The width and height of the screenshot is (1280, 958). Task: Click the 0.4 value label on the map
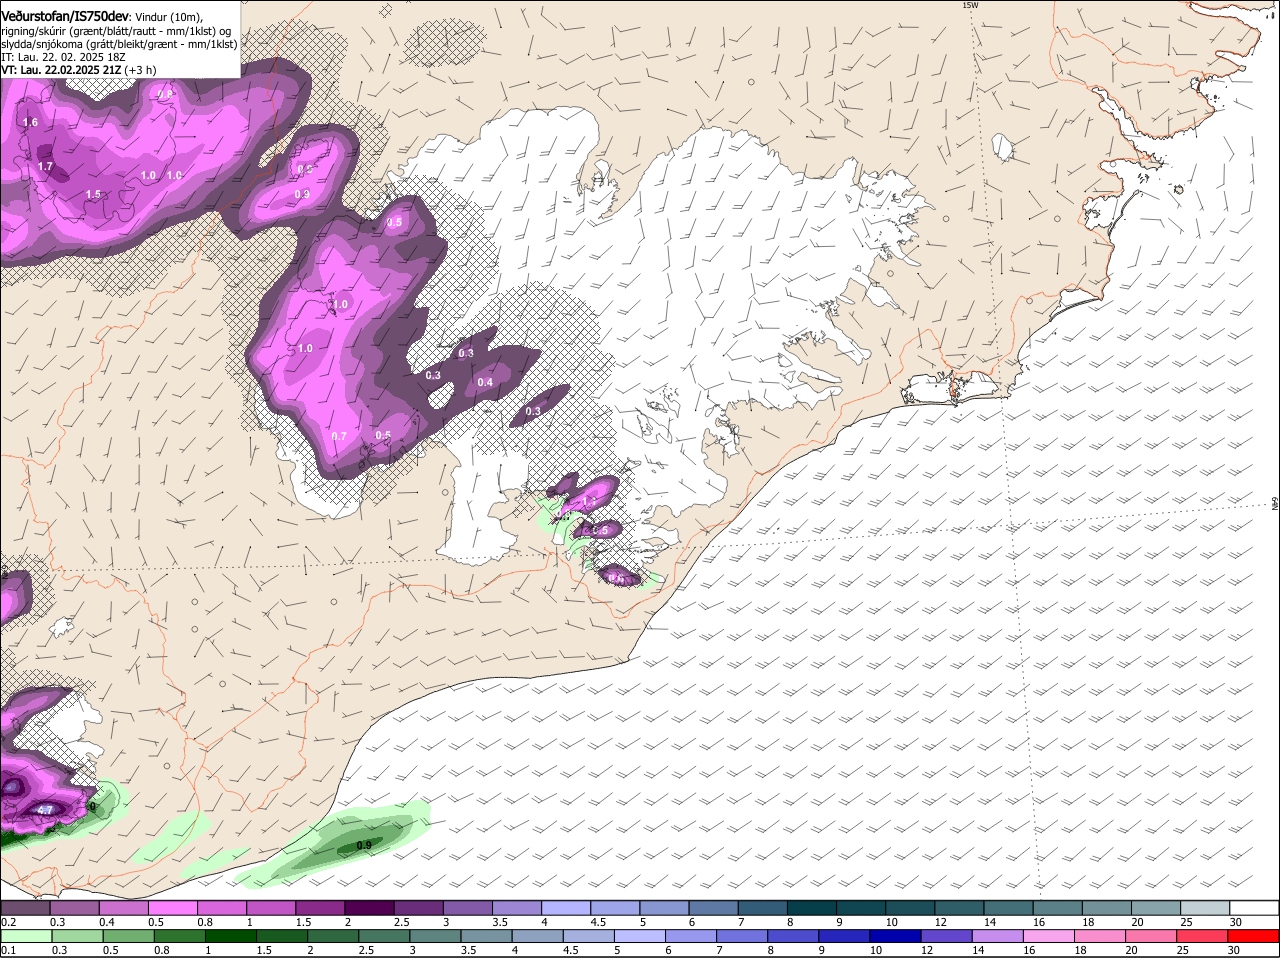tap(485, 382)
